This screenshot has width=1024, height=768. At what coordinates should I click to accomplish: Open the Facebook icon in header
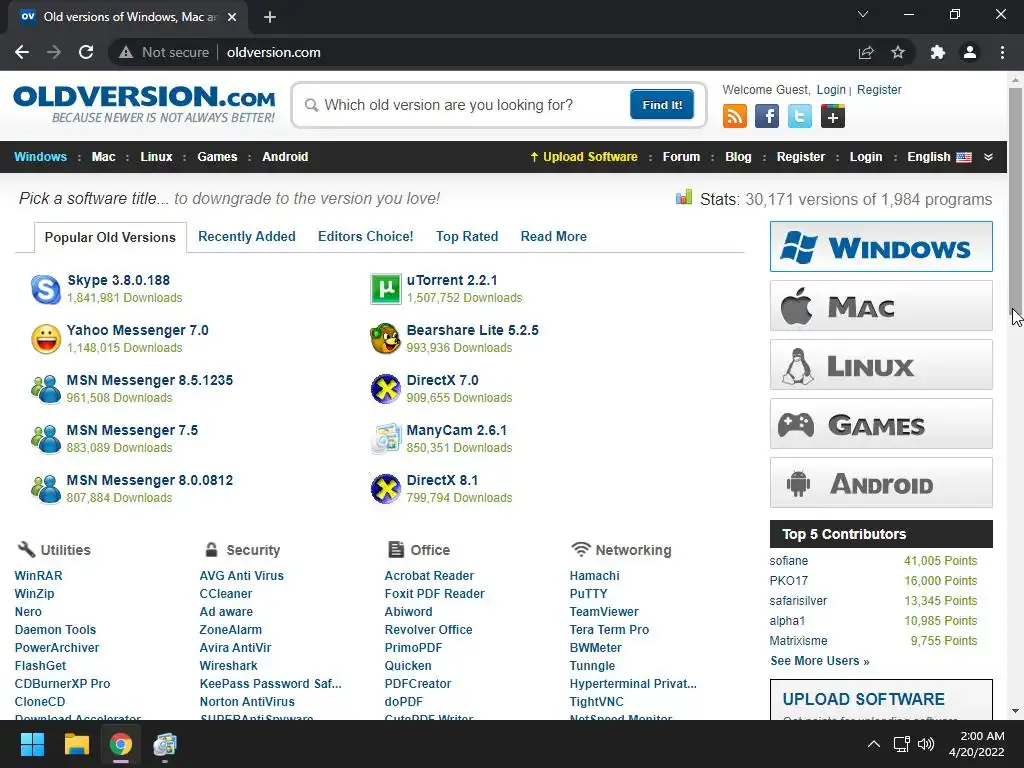coord(767,117)
